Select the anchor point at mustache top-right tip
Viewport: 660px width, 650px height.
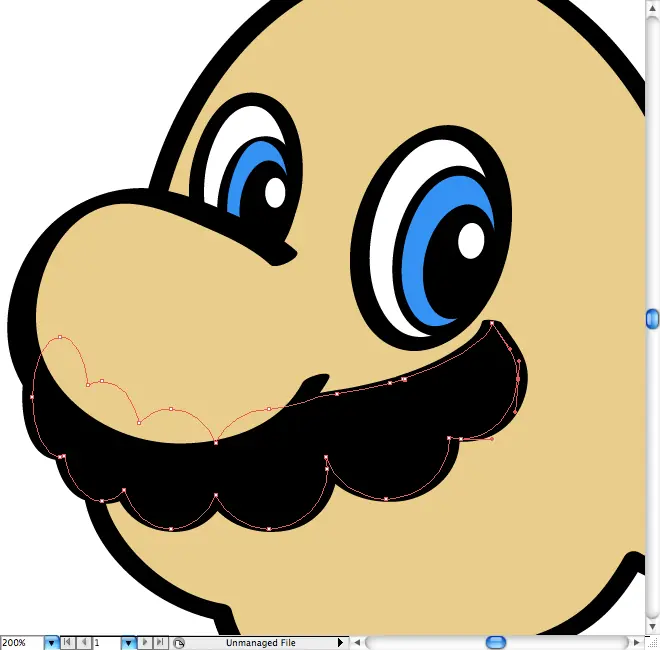click(x=492, y=323)
